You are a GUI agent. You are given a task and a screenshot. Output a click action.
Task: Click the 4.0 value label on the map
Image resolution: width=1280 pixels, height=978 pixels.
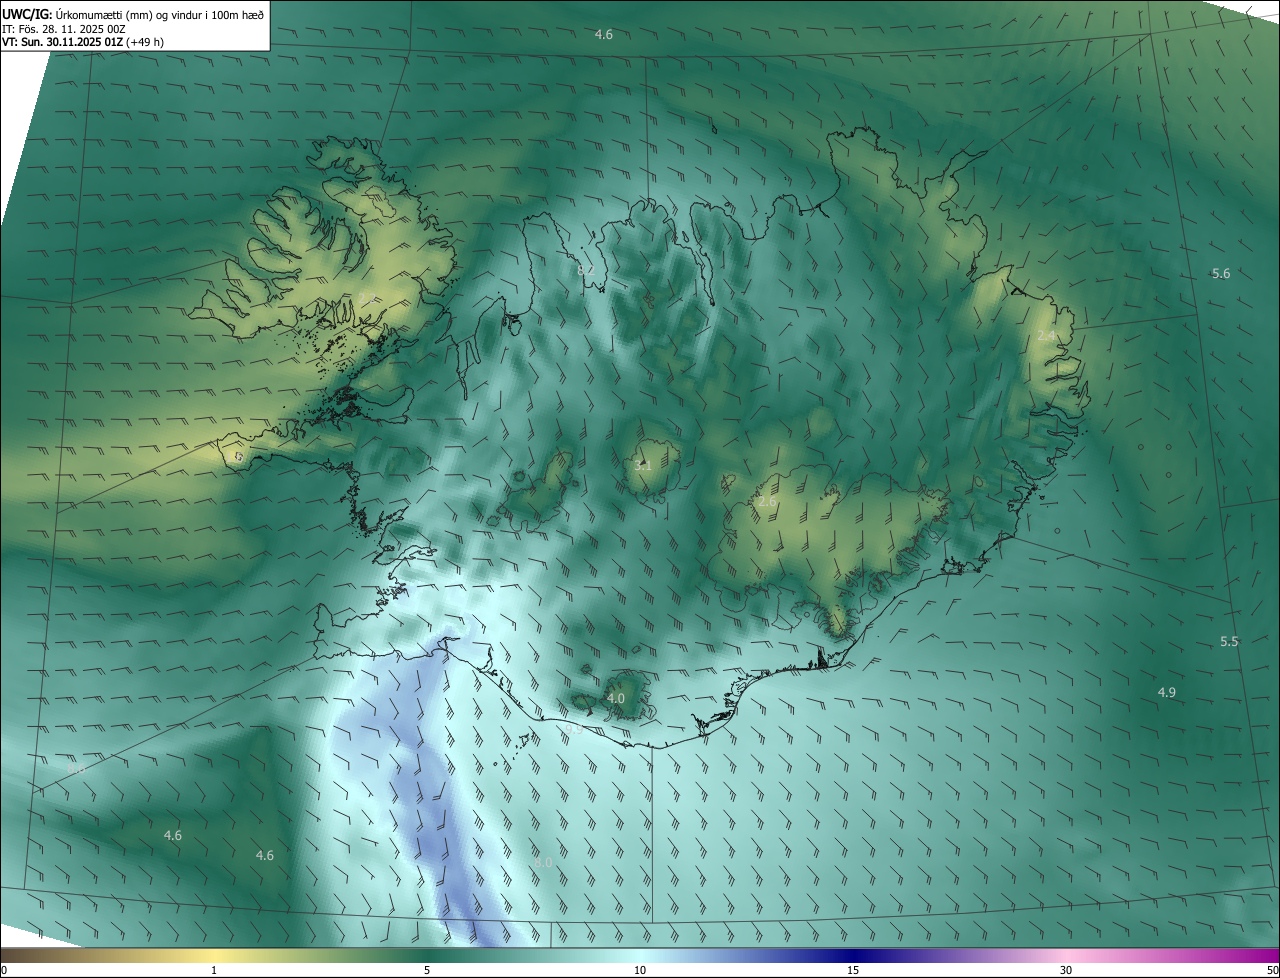[616, 698]
